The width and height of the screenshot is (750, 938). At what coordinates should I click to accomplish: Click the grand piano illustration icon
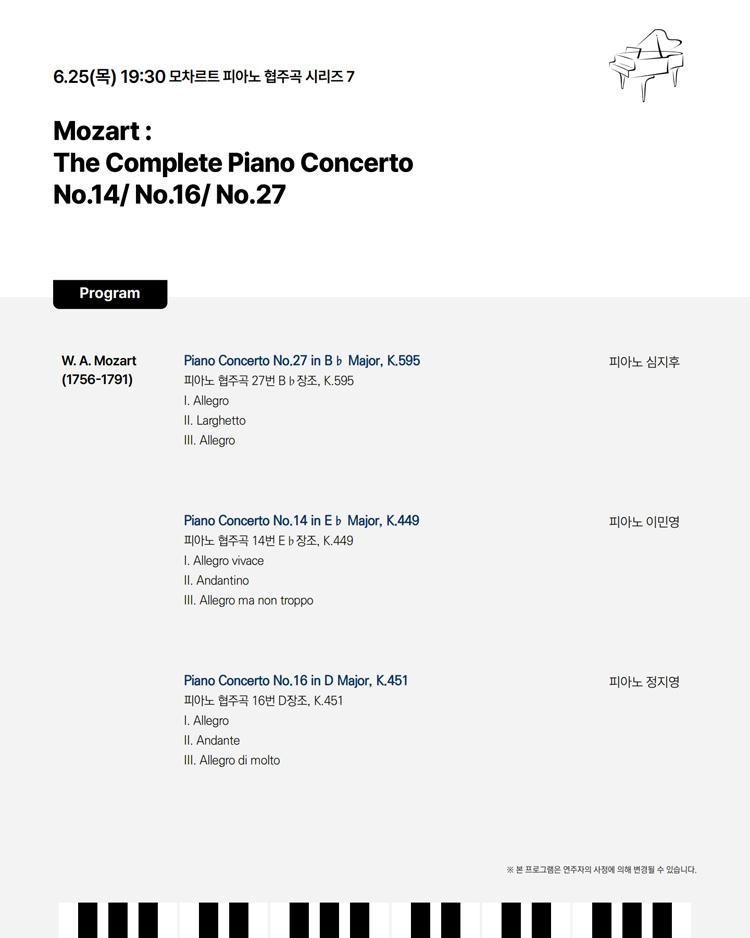click(646, 64)
